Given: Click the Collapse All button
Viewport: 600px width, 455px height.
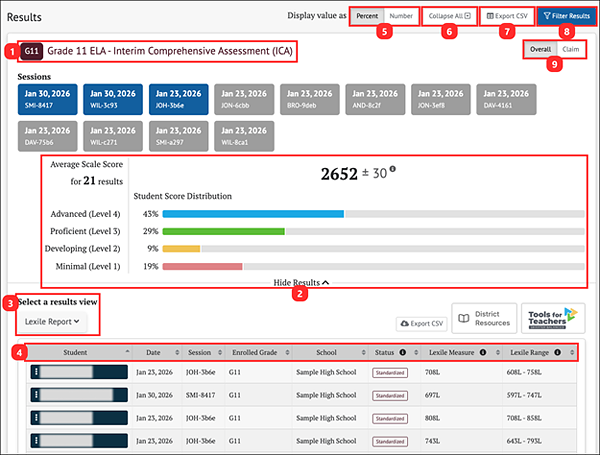Looking at the screenshot, I should point(449,16).
